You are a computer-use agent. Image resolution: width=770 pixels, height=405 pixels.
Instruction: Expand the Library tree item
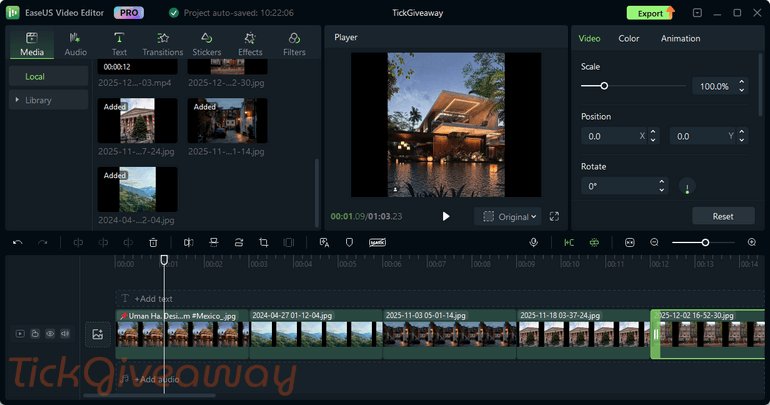point(17,100)
